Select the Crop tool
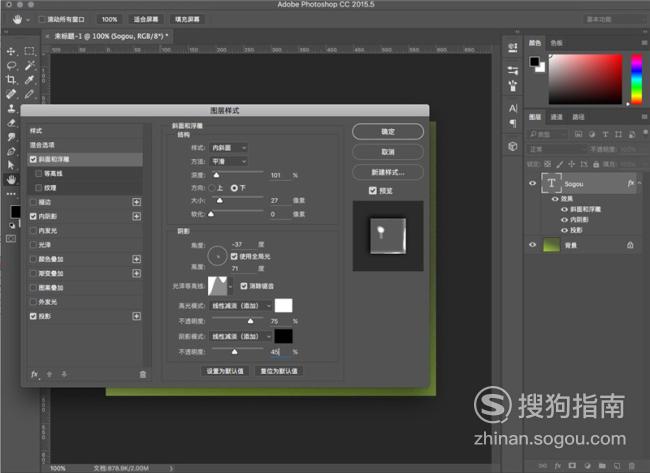This screenshot has width=650, height=473. click(x=11, y=80)
